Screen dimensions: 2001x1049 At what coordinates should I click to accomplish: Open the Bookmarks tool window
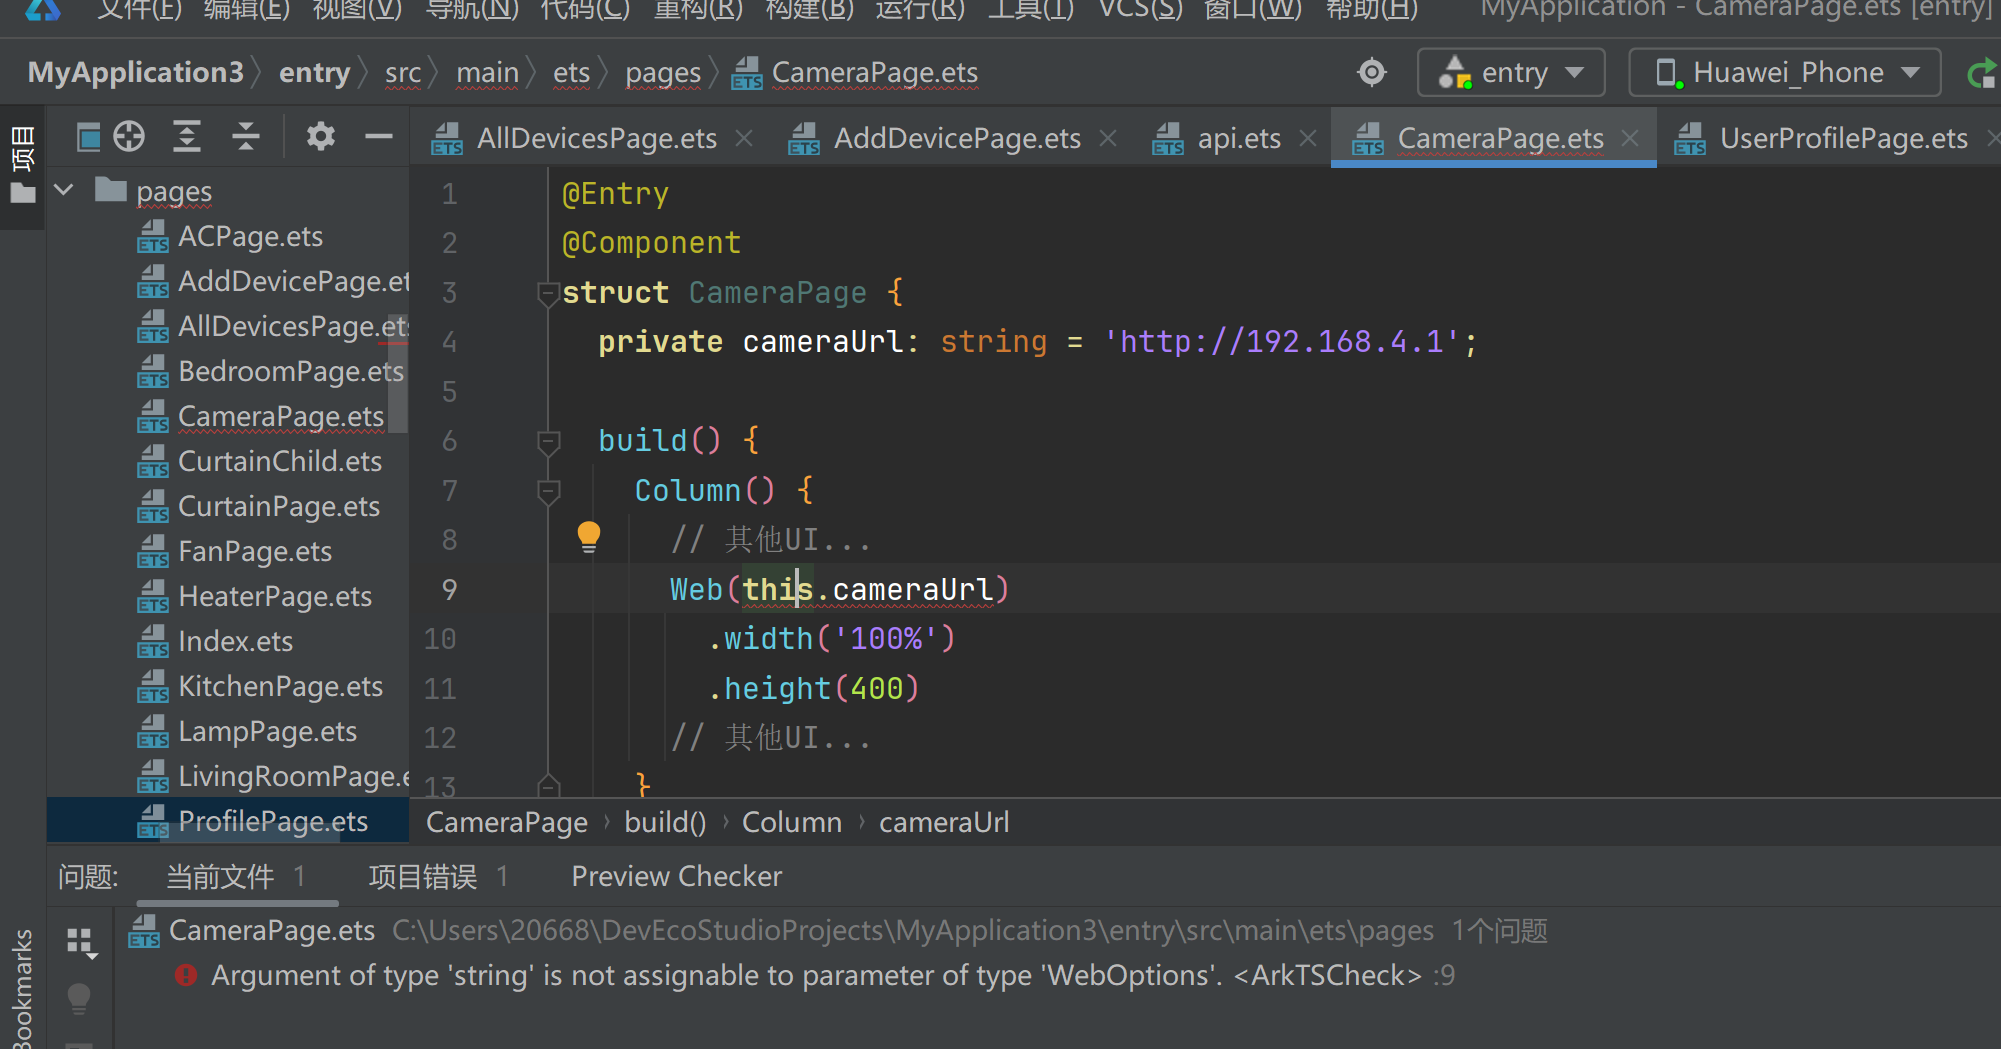point(22,987)
